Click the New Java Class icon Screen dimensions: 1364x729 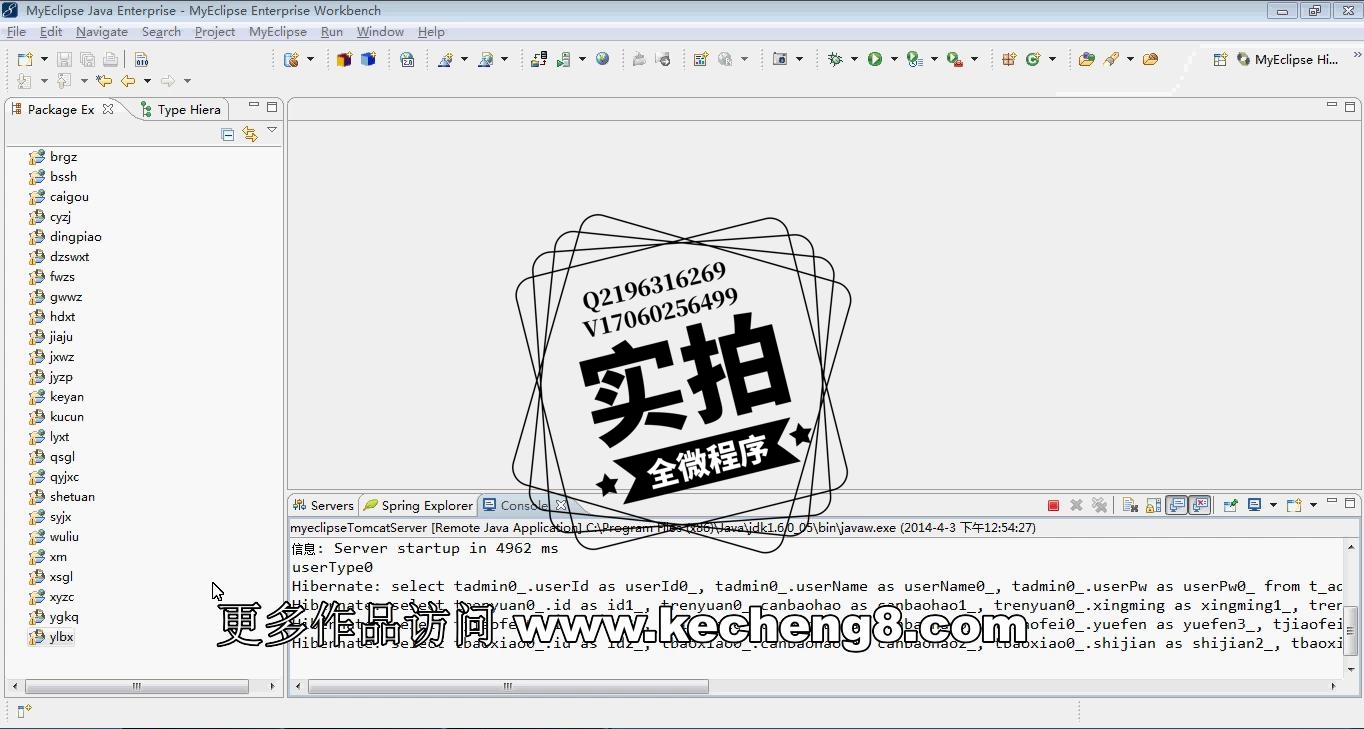(1033, 60)
